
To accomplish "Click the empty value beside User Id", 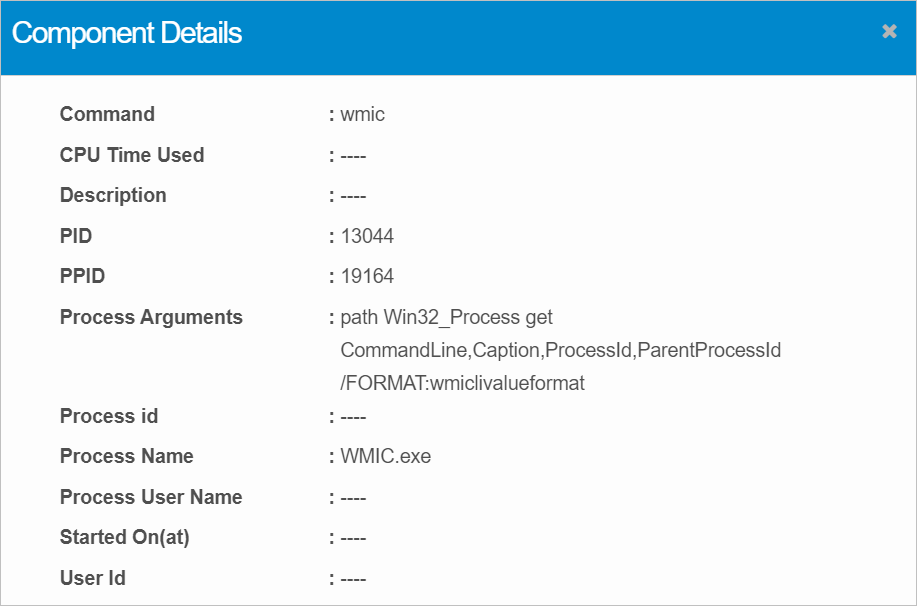I will [x=353, y=578].
